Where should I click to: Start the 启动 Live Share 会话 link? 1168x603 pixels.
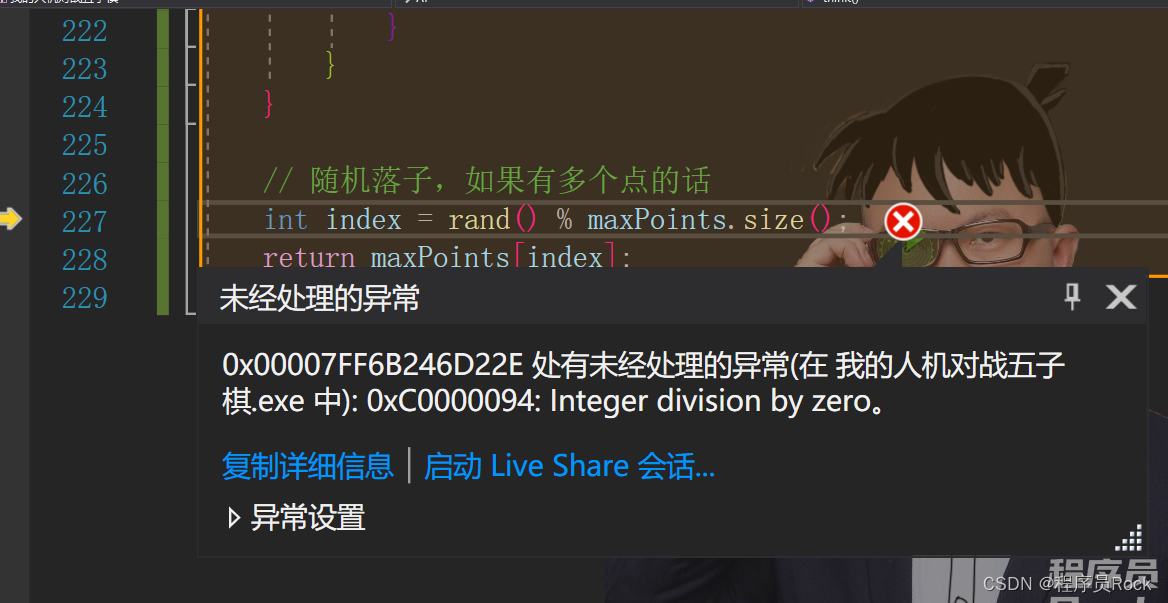[569, 466]
